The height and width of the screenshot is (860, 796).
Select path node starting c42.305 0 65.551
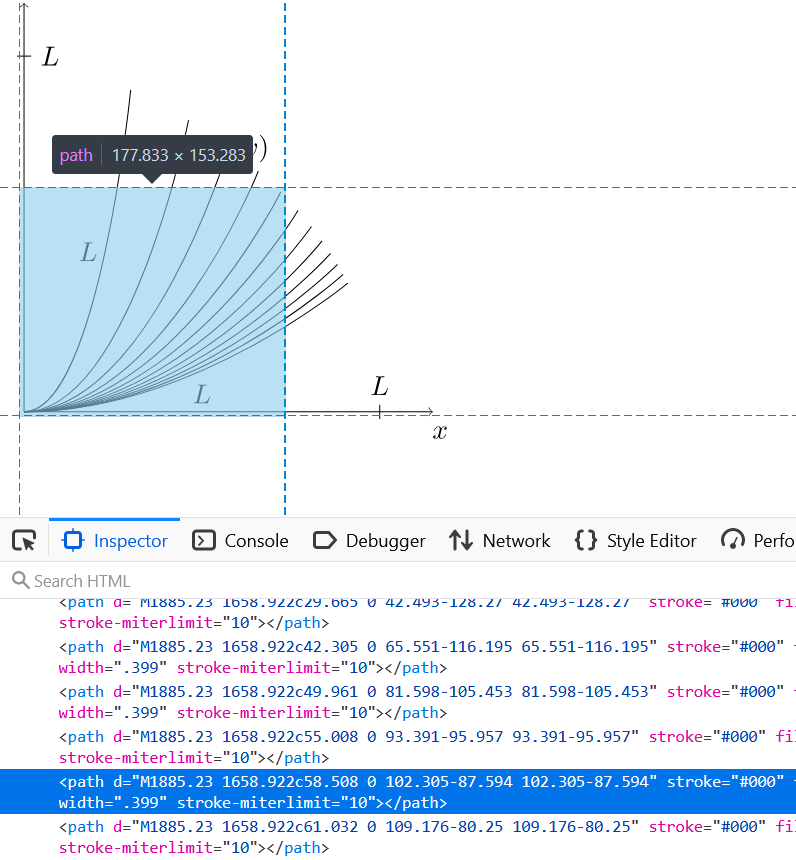click(x=398, y=657)
